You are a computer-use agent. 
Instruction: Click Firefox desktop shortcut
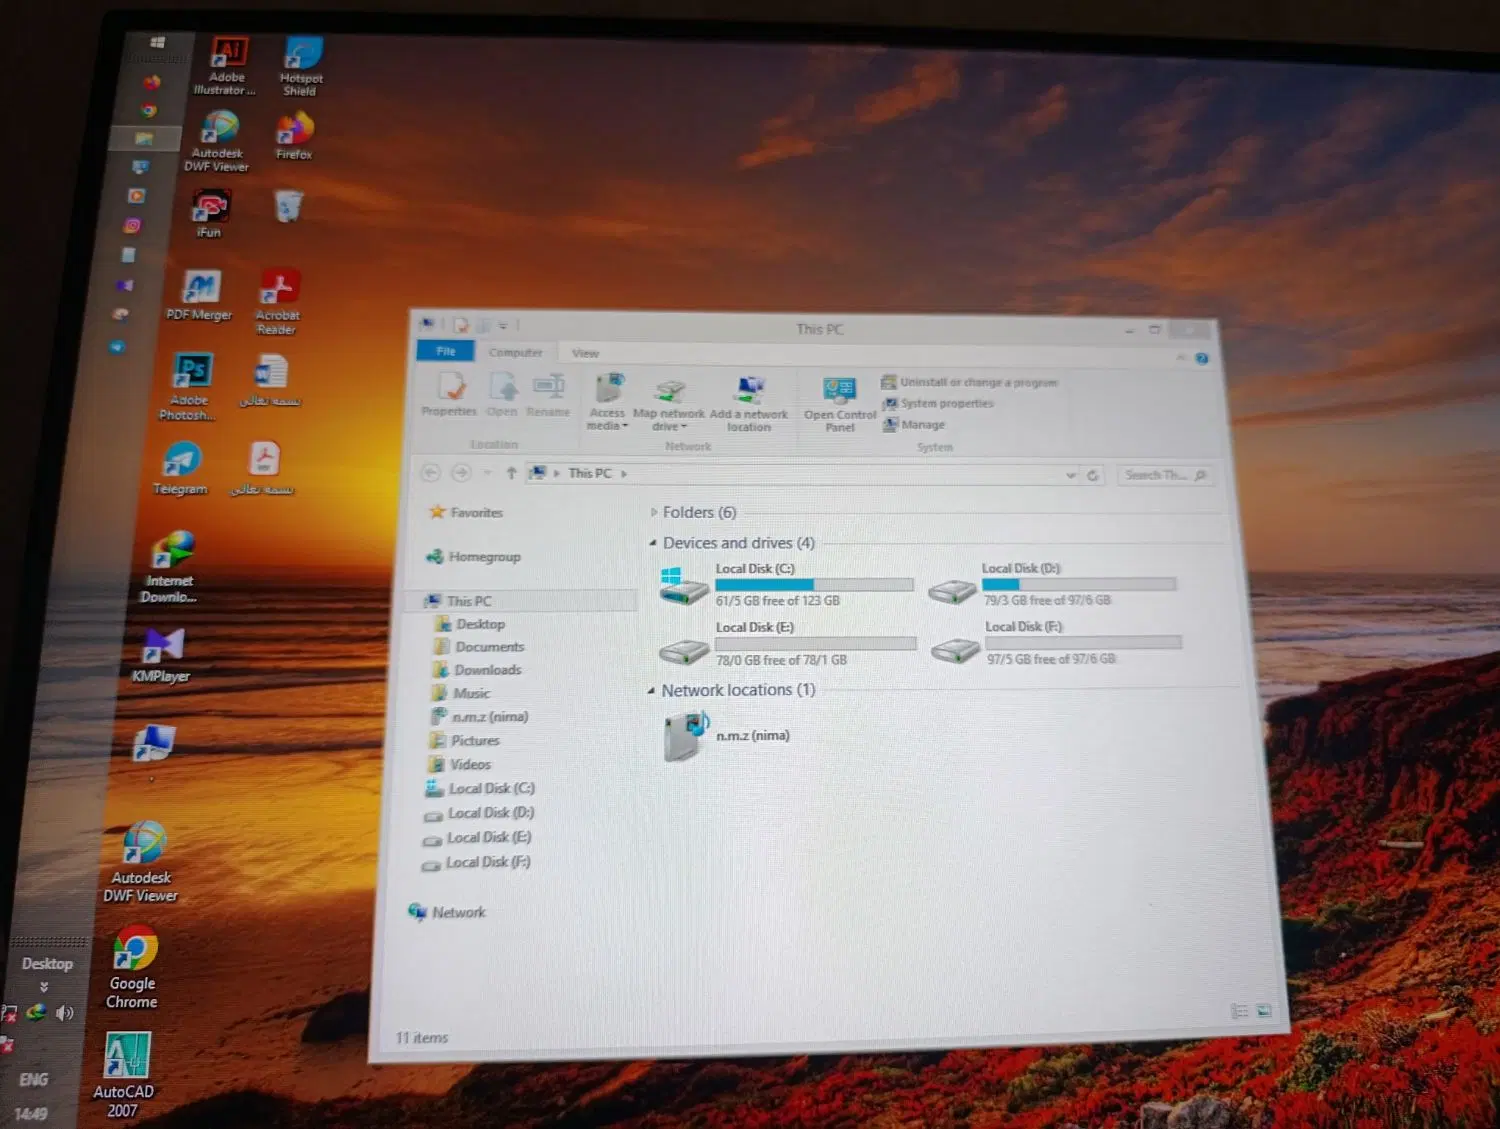pyautogui.click(x=294, y=137)
